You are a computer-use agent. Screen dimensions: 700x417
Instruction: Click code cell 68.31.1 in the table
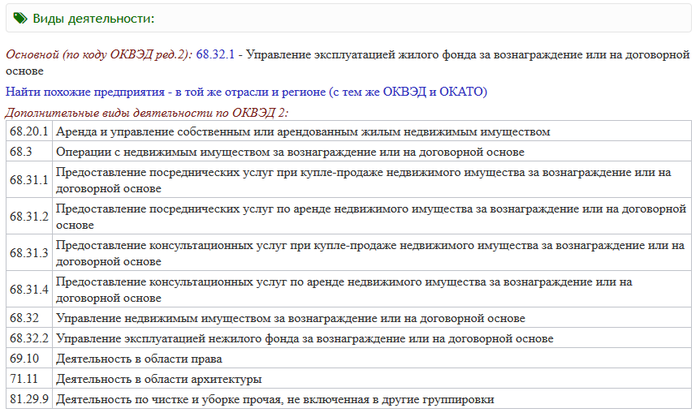(x=29, y=180)
